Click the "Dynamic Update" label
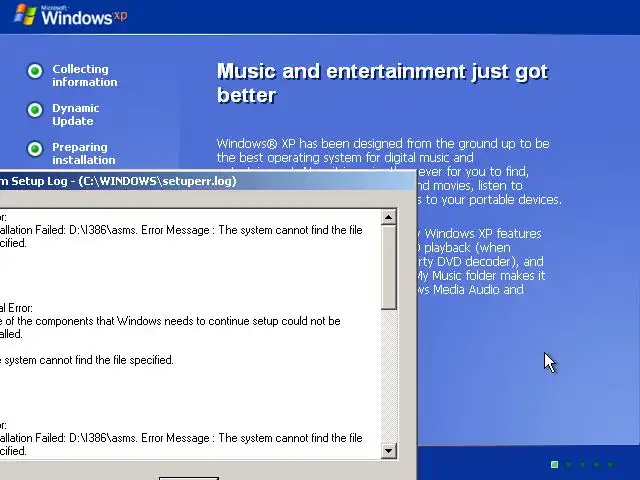Viewport: 640px width, 480px height. click(x=76, y=115)
